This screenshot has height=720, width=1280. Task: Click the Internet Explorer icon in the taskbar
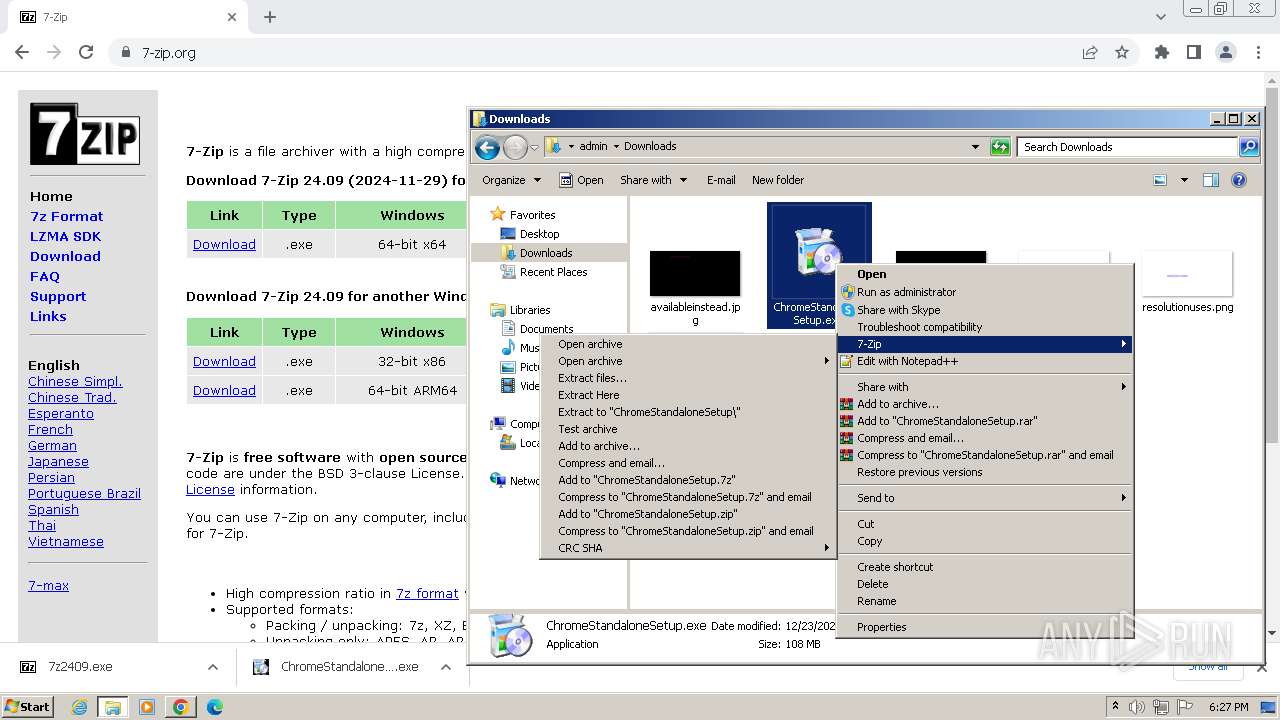(x=79, y=707)
